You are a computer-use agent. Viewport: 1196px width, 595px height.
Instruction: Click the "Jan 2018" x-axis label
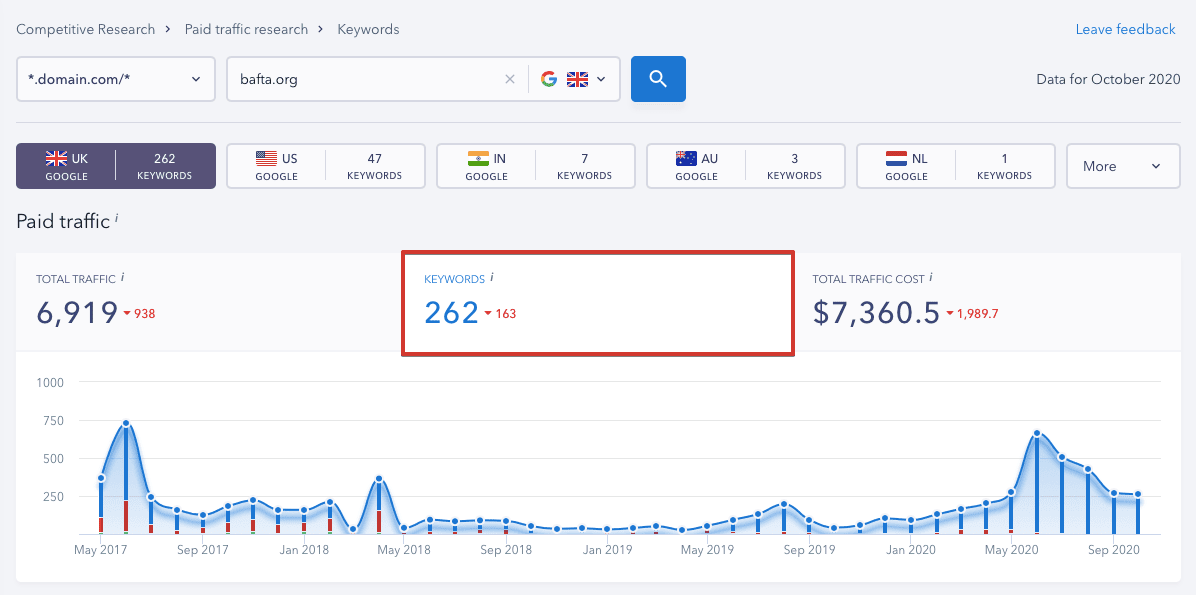coord(304,549)
